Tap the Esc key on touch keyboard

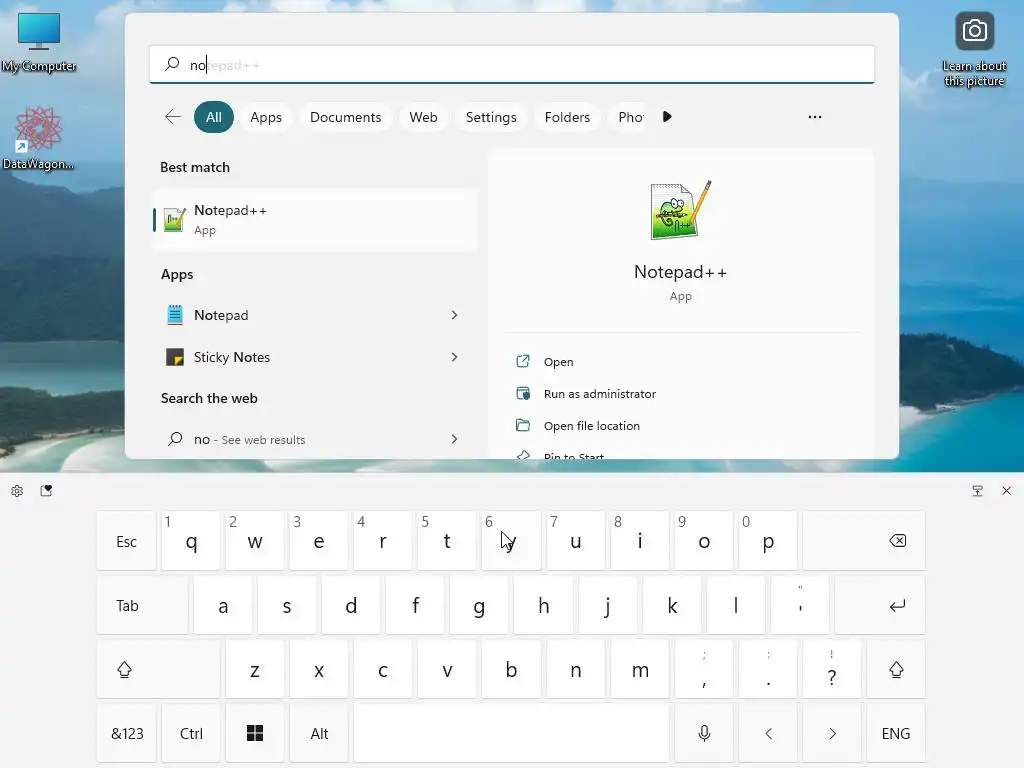click(126, 541)
